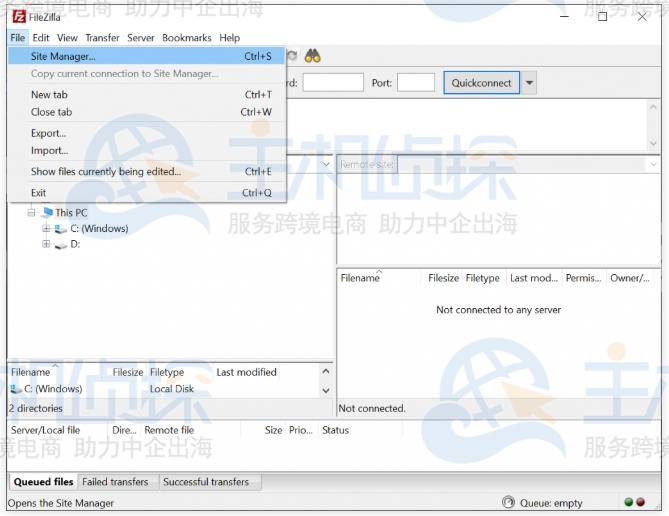This screenshot has width=669, height=516.
Task: Open the Quickconnect history dropdown arrow
Action: pos(529,83)
